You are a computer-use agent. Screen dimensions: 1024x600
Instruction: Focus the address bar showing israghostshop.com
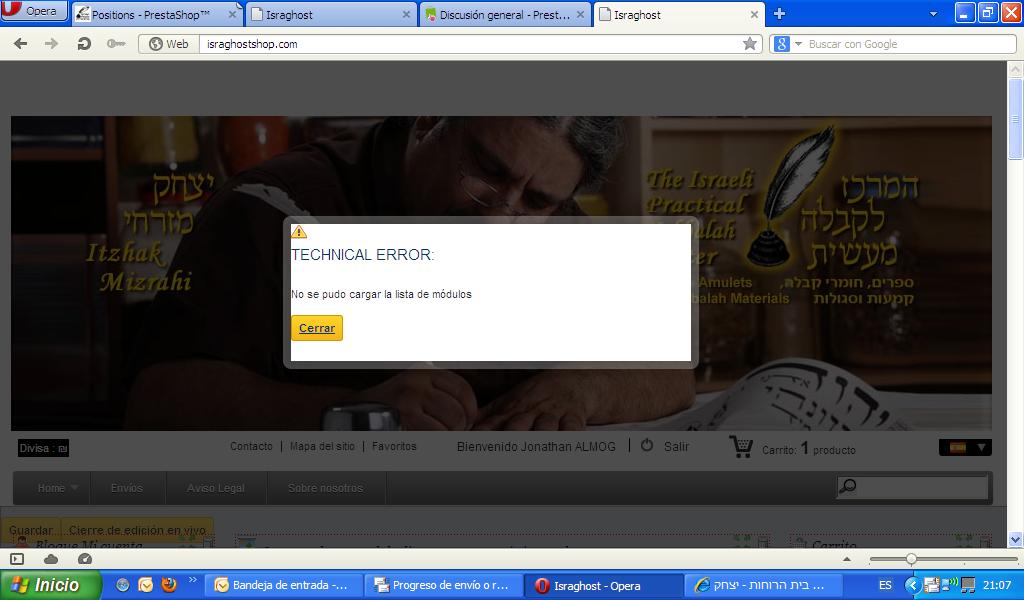click(x=470, y=44)
